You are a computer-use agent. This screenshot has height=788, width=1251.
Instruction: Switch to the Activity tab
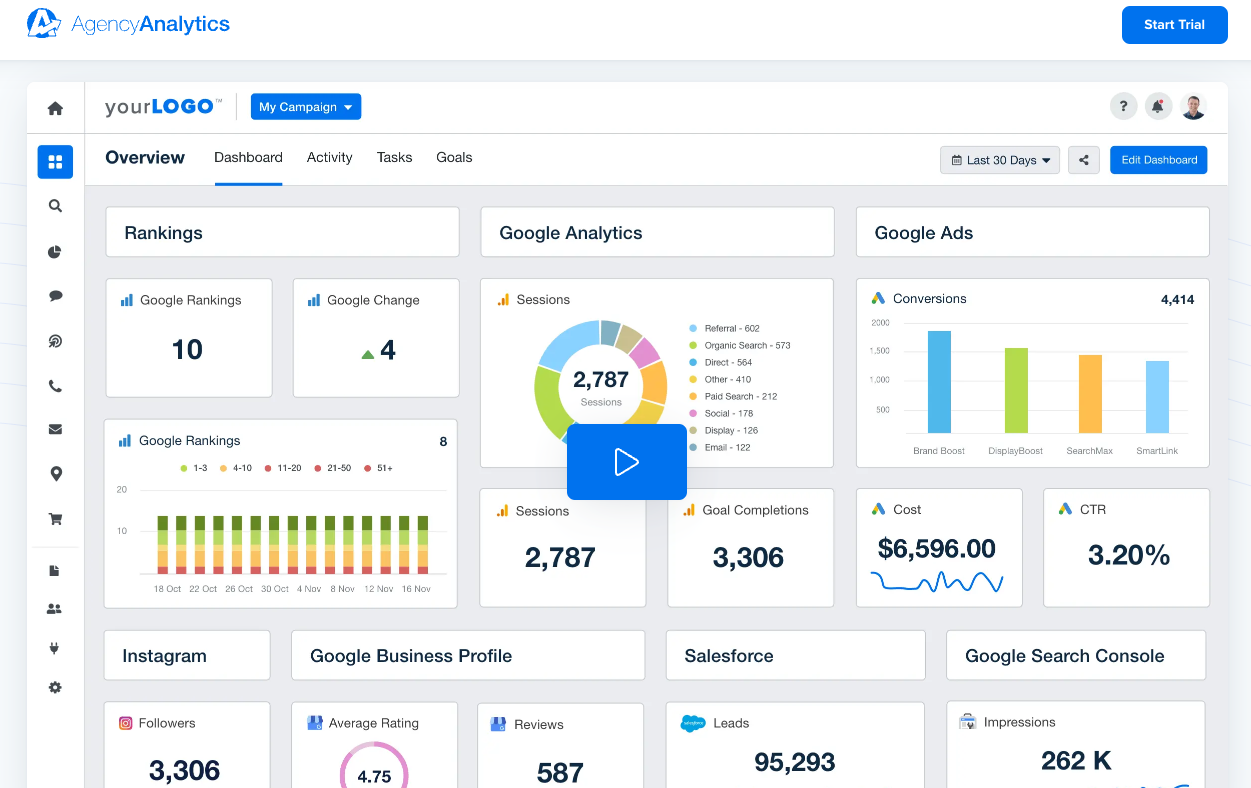coord(330,157)
